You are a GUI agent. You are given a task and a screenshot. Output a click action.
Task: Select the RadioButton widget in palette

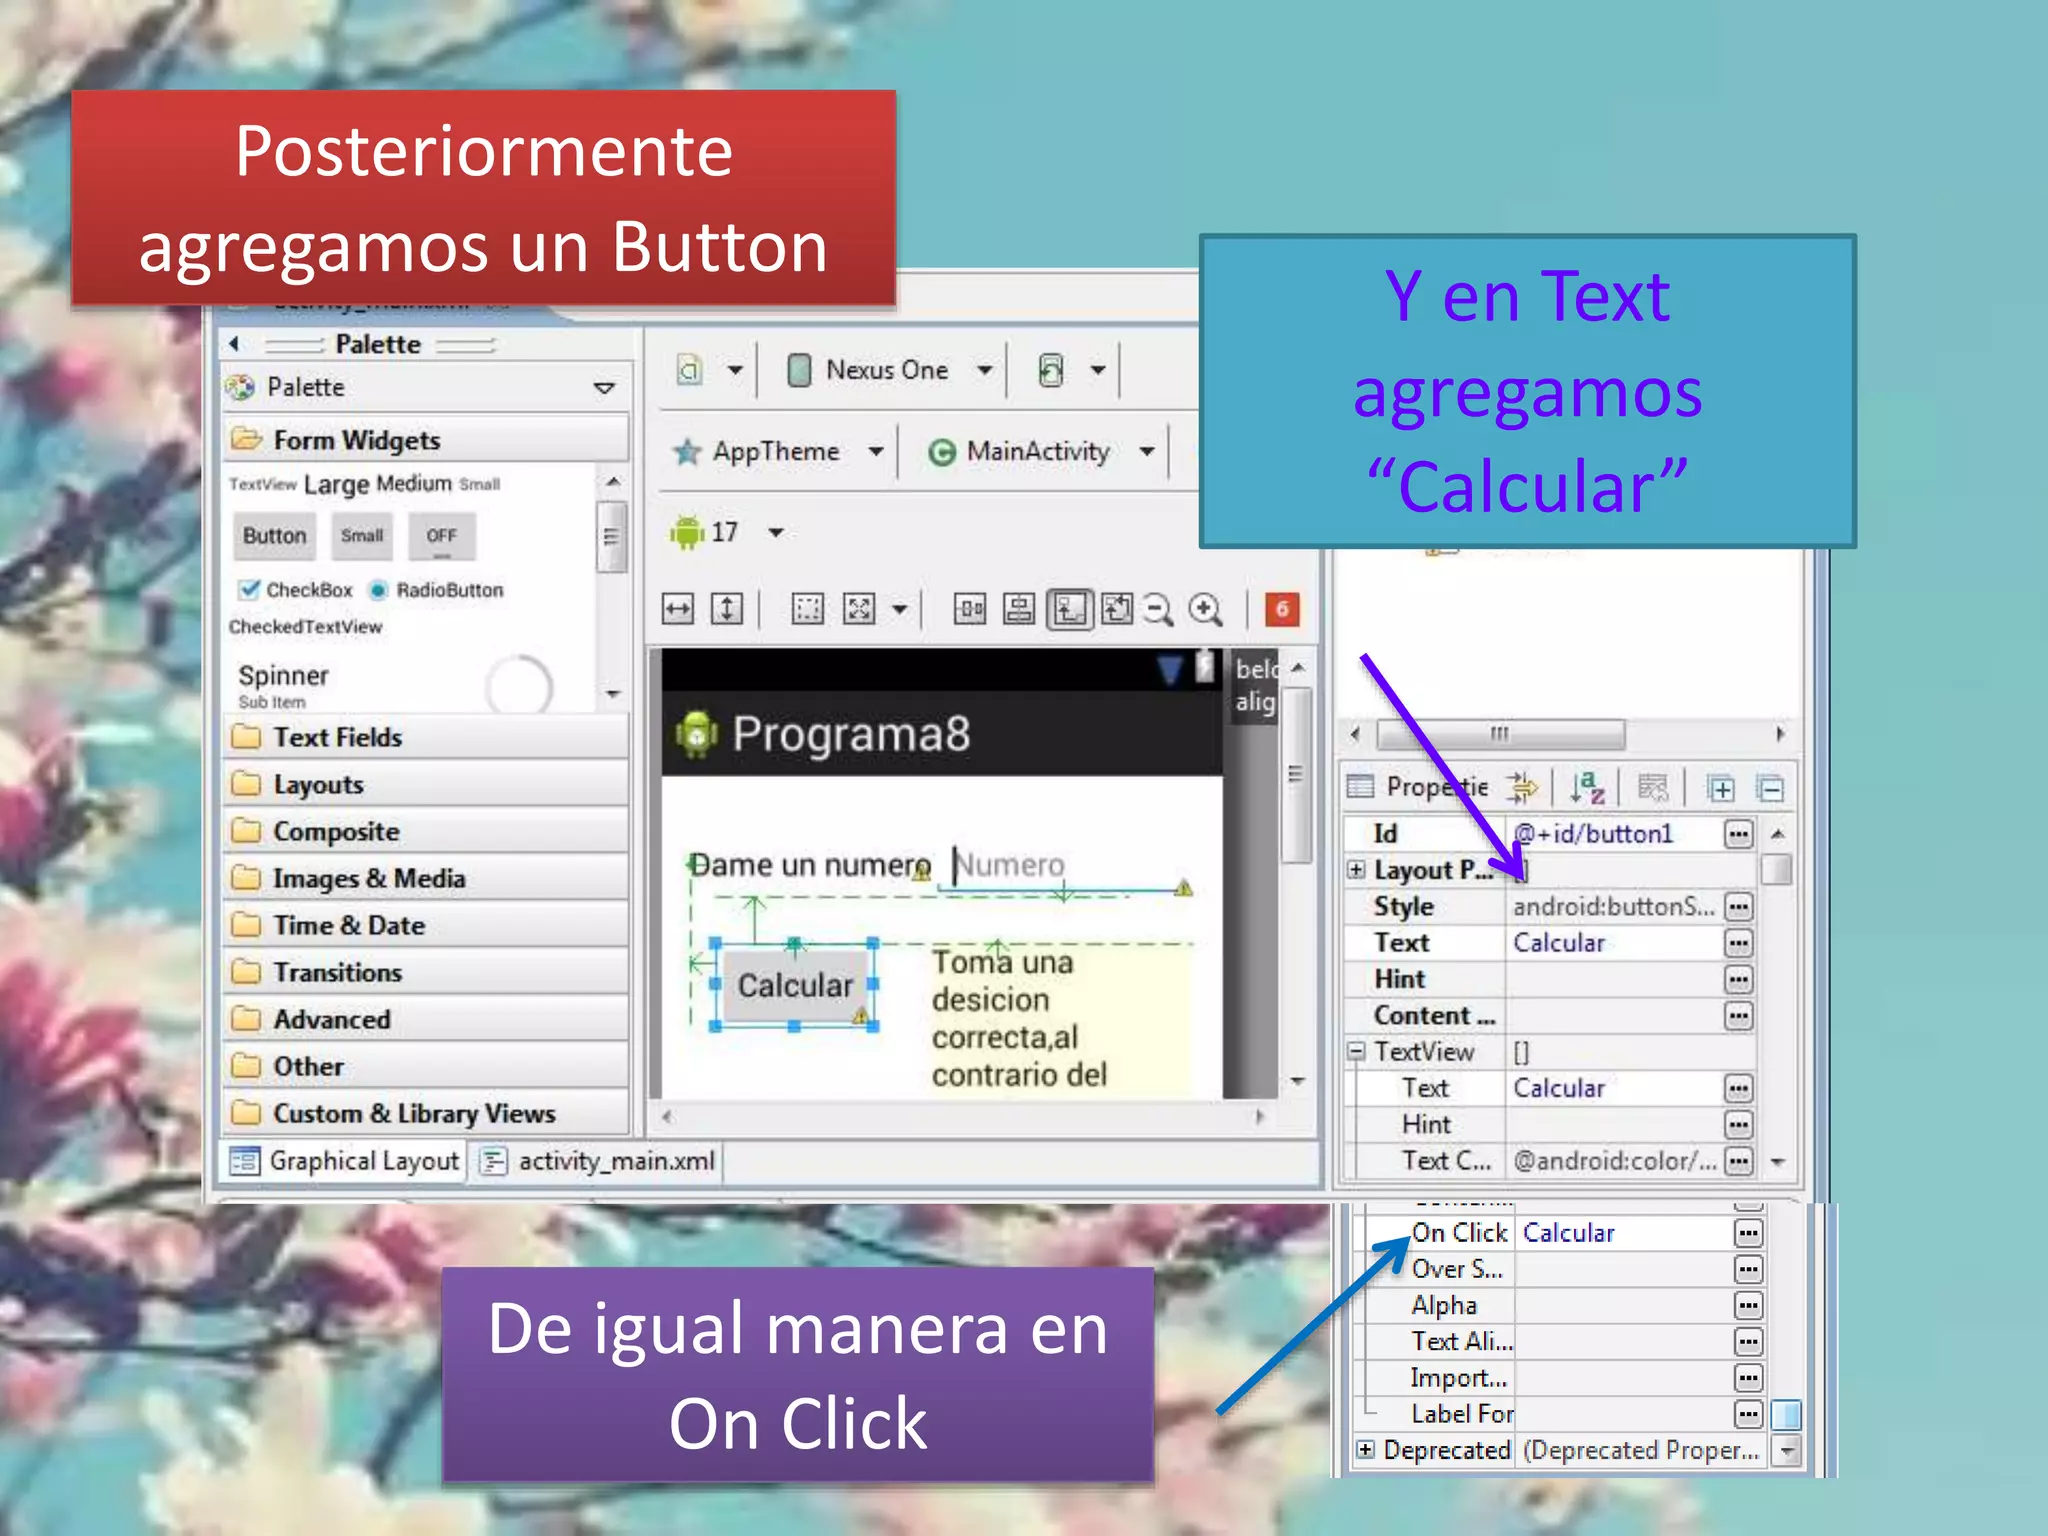[436, 590]
